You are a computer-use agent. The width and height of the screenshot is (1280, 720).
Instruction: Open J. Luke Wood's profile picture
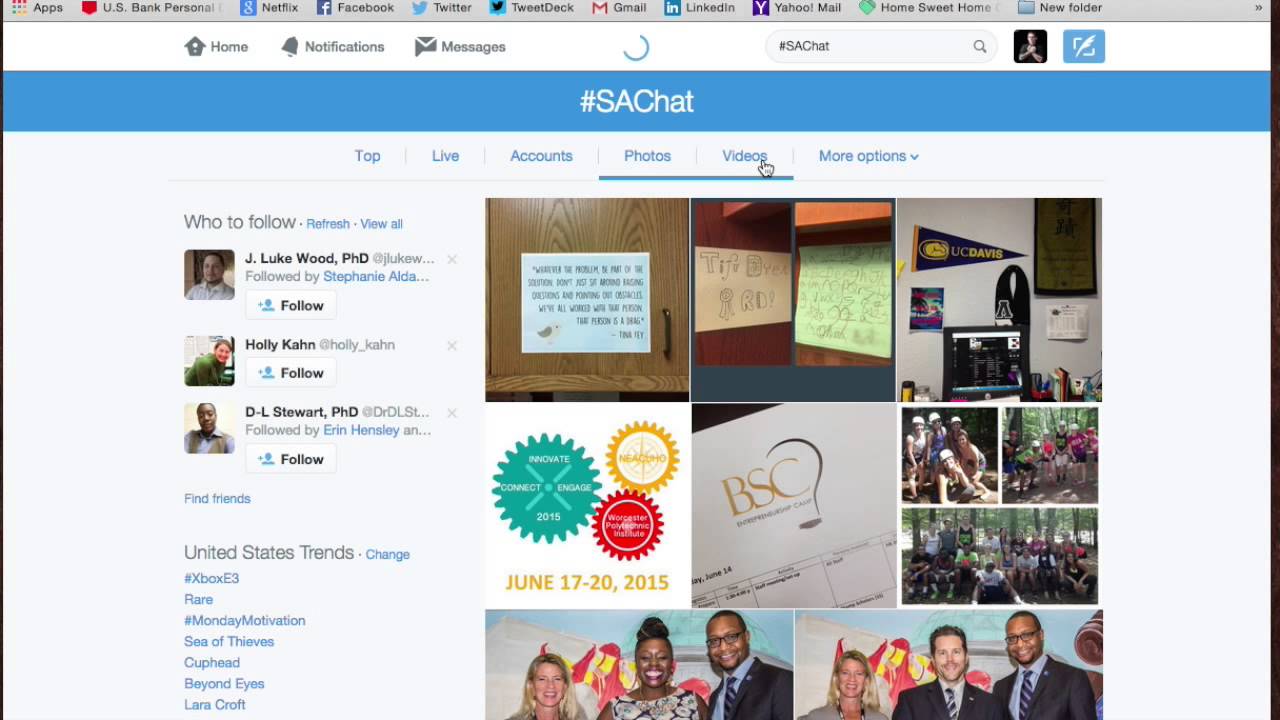pyautogui.click(x=209, y=275)
